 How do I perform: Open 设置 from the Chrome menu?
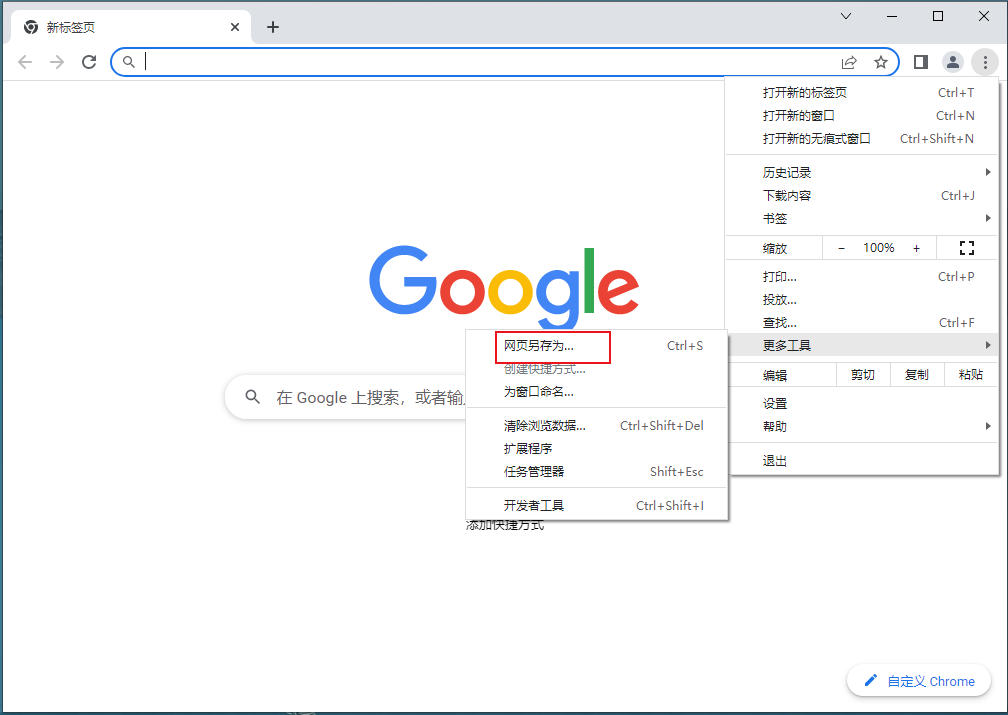[x=862, y=403]
